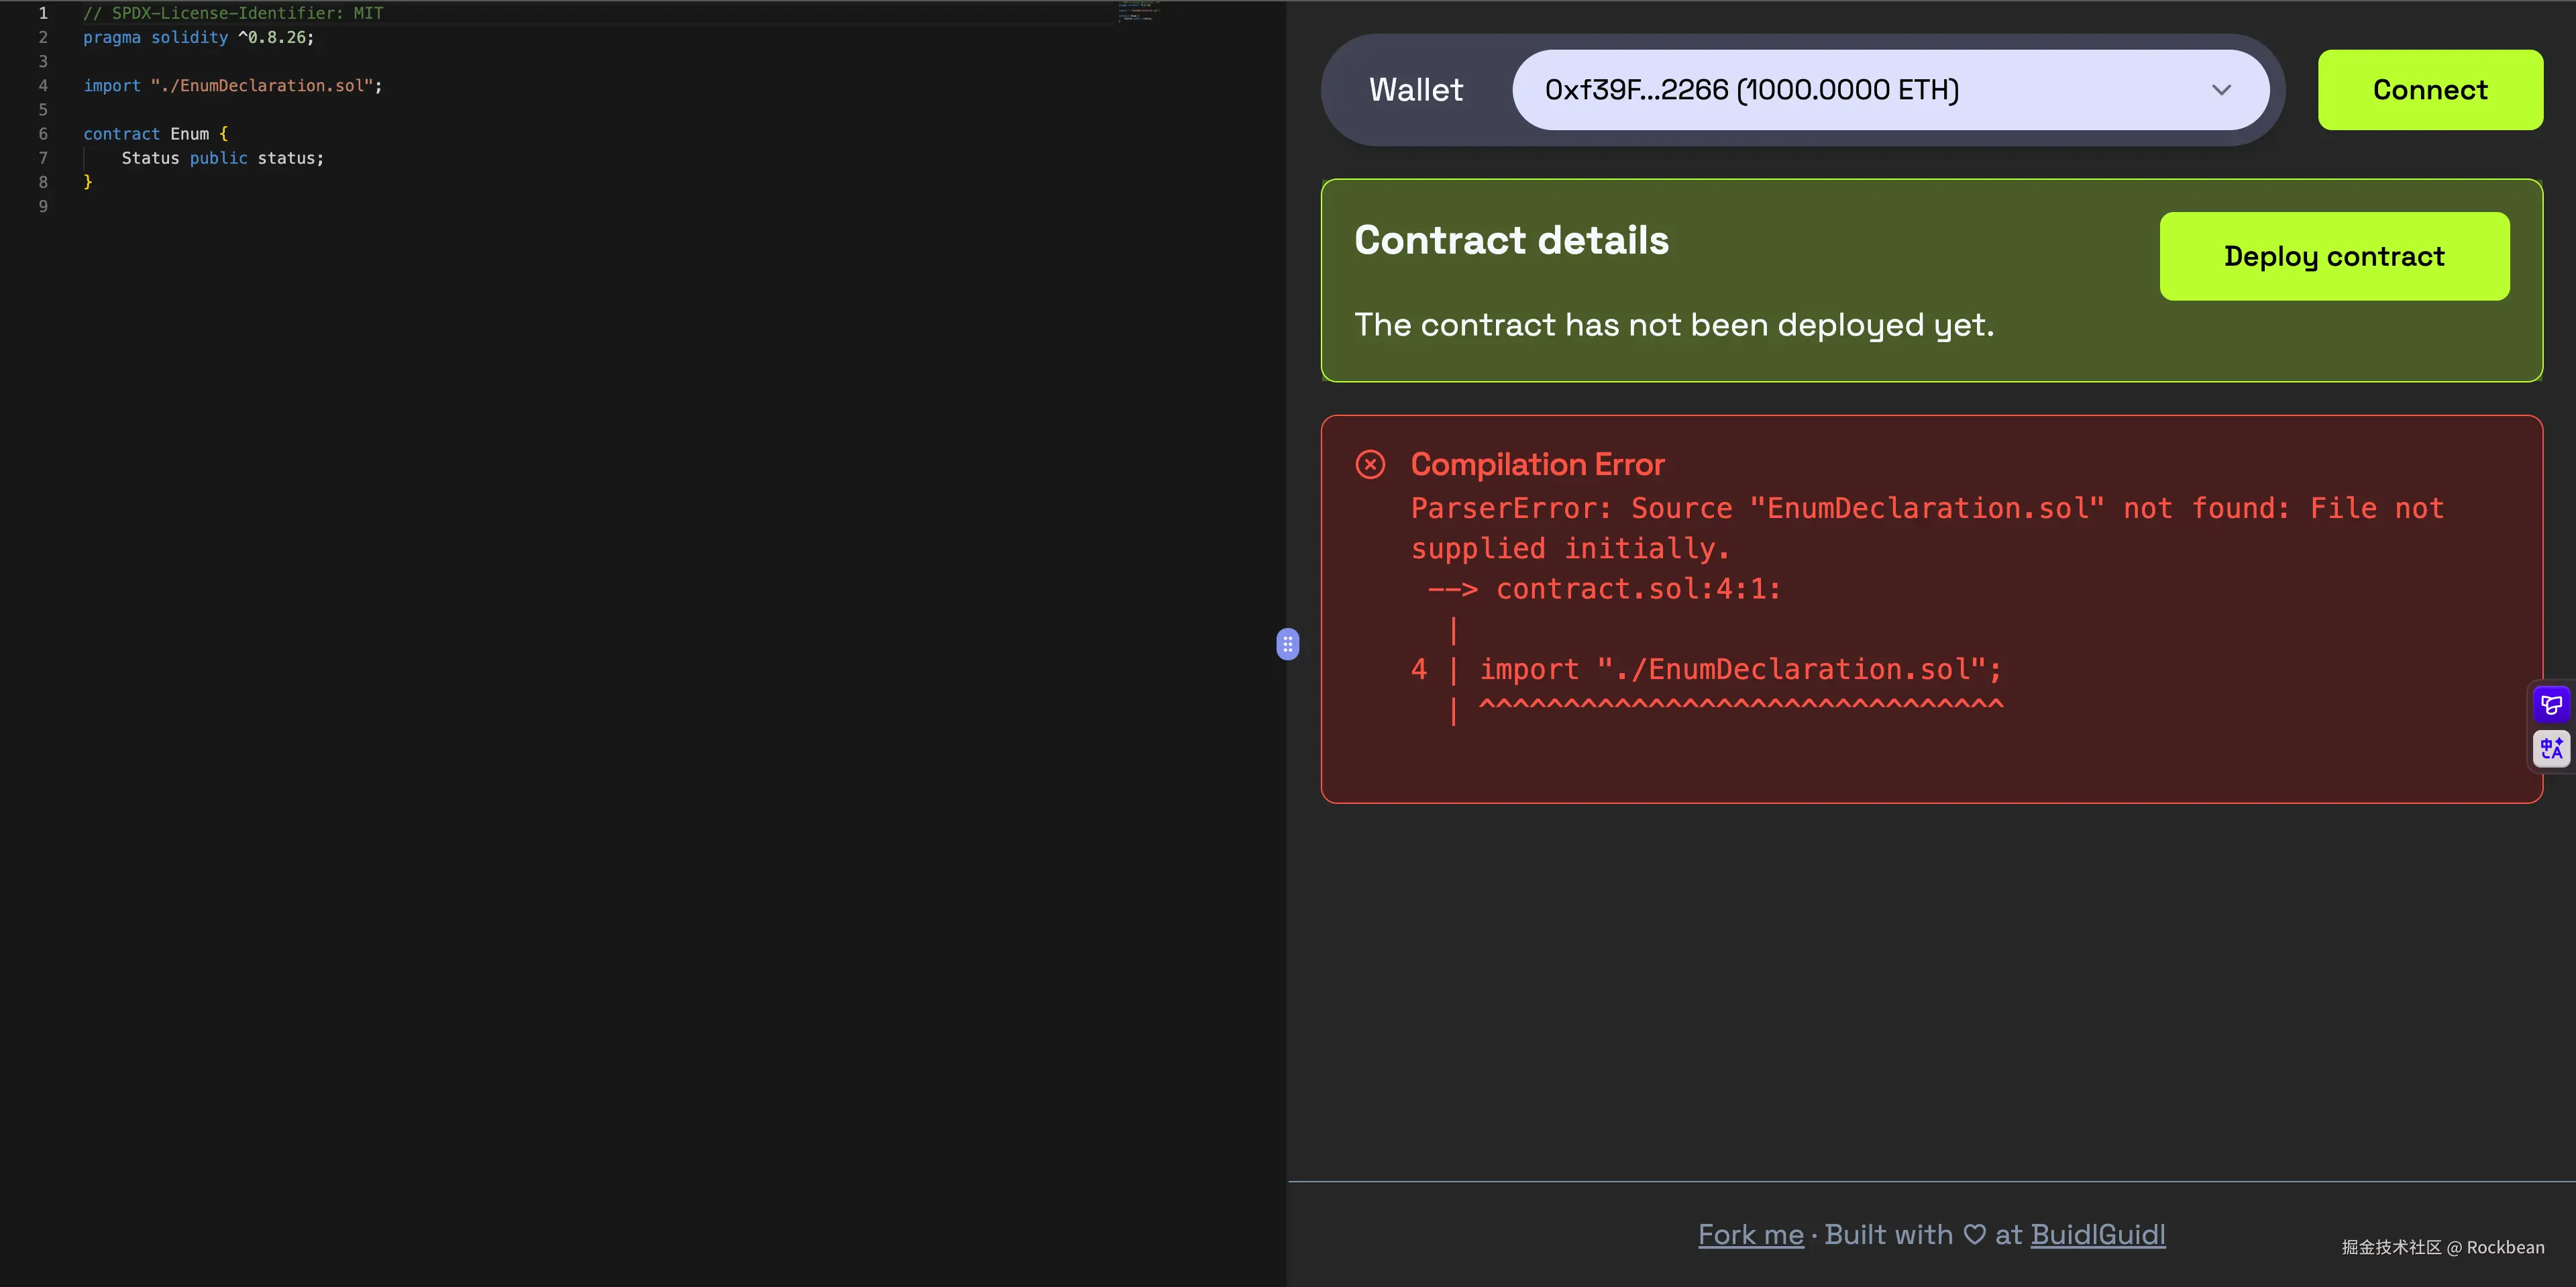Viewport: 2576px width, 1287px height.
Task: Click the purple assistant icon on the right edge
Action: coord(2551,705)
